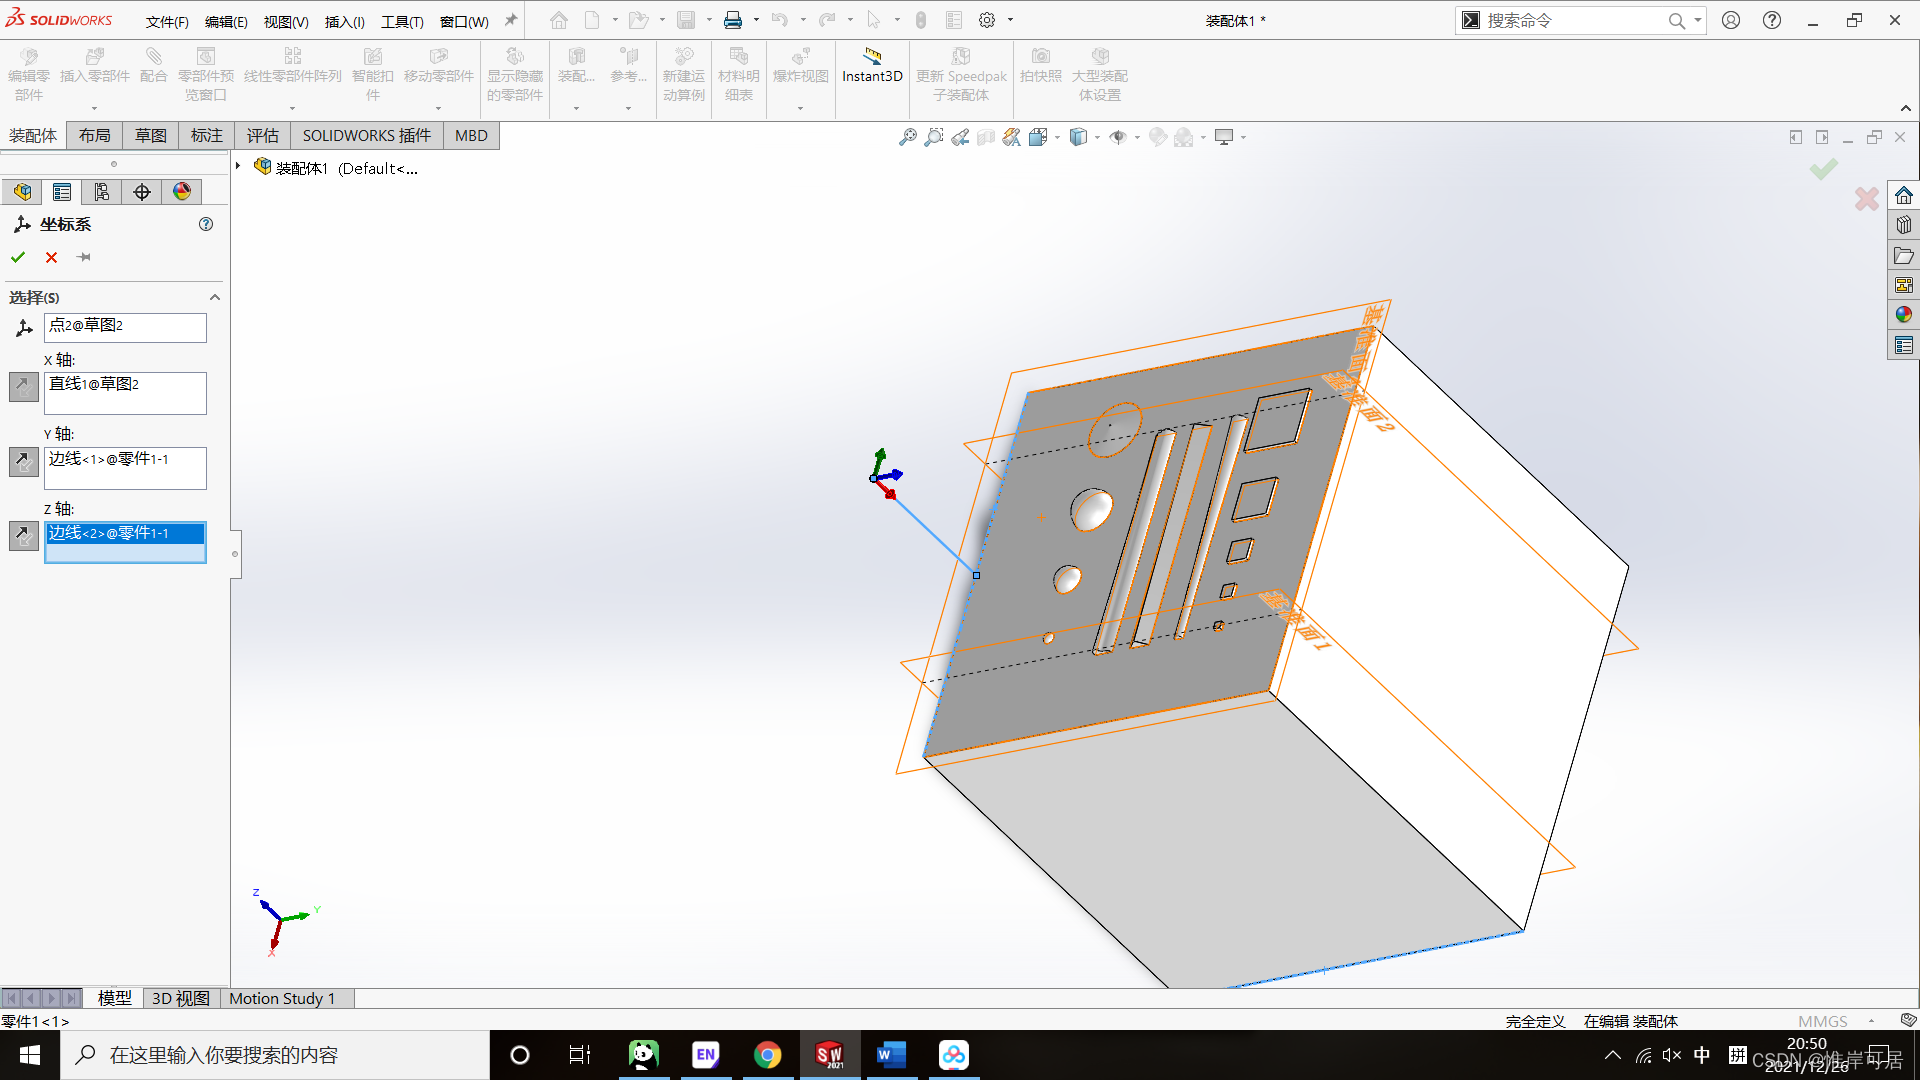Click the X 轴 selection field
Screen dimensions: 1920x1080
(x=125, y=392)
